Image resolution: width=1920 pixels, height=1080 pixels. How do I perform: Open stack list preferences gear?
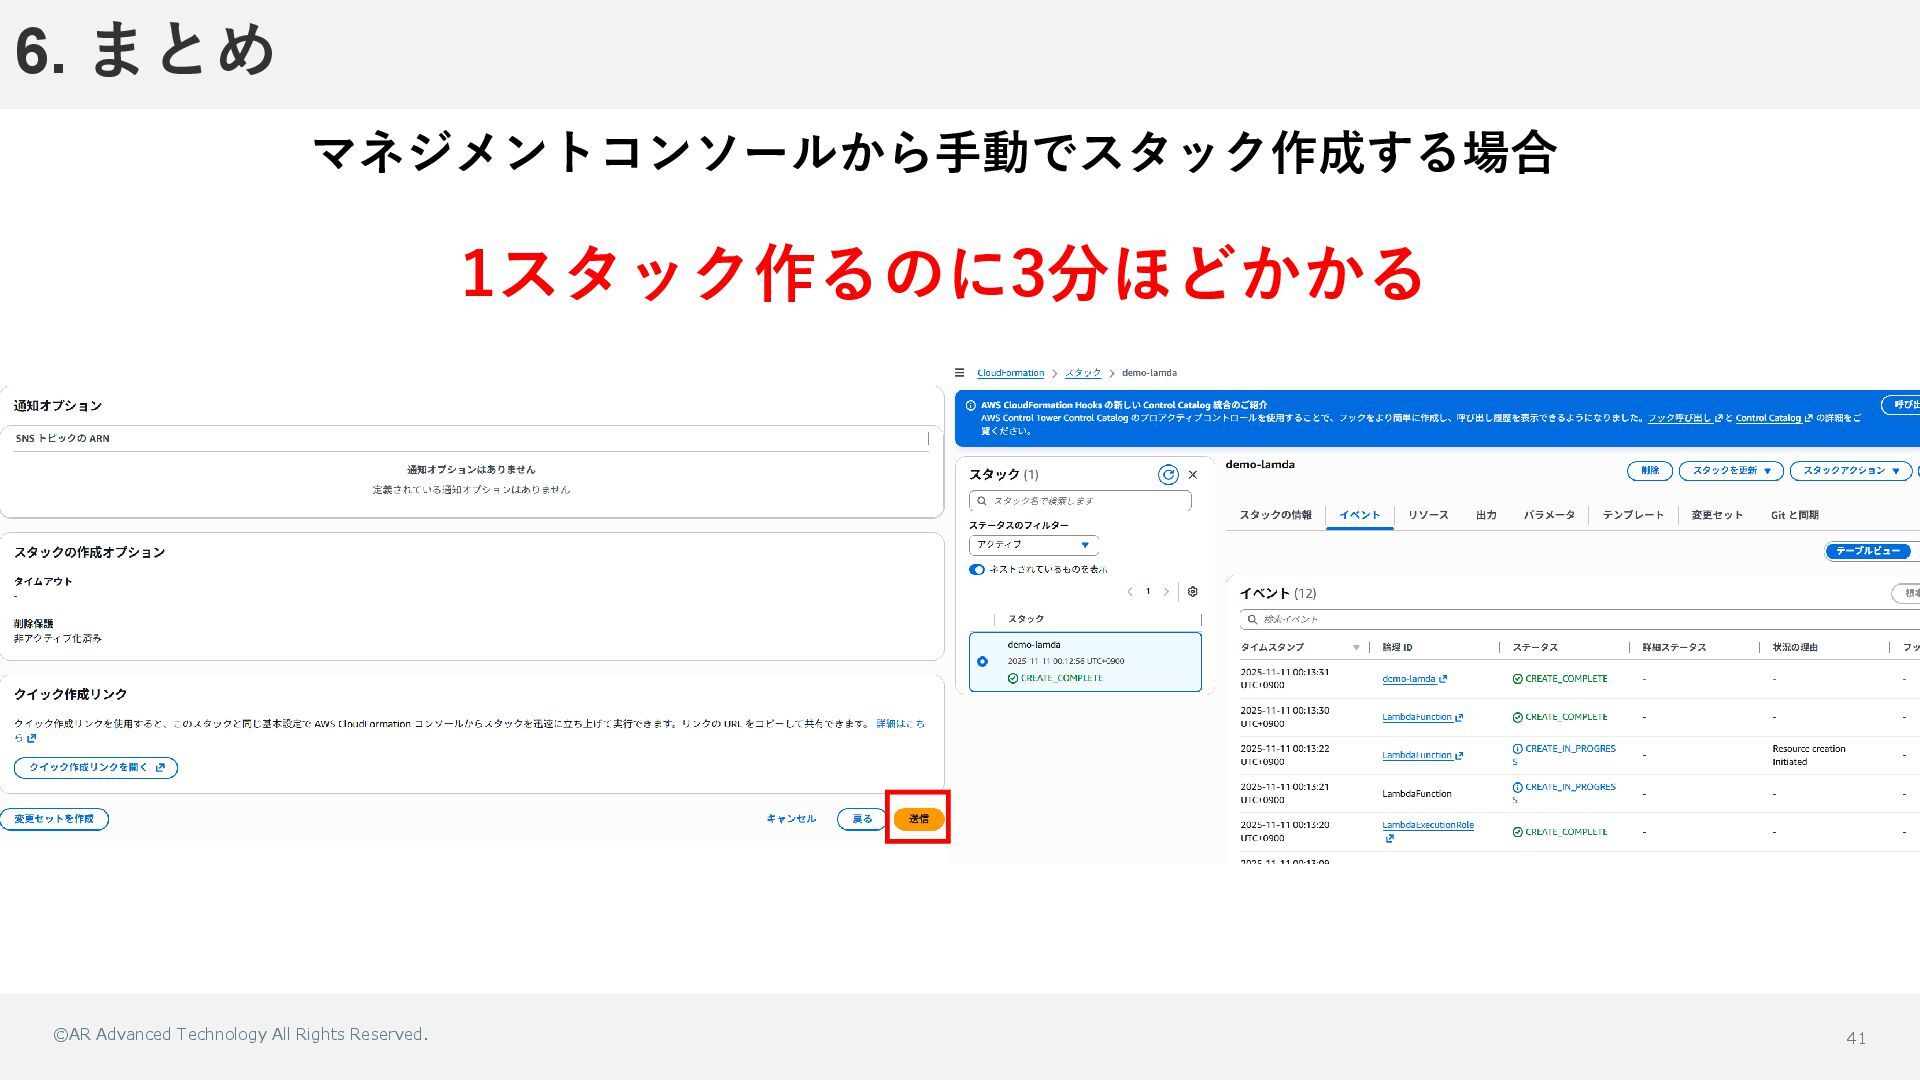[1192, 592]
